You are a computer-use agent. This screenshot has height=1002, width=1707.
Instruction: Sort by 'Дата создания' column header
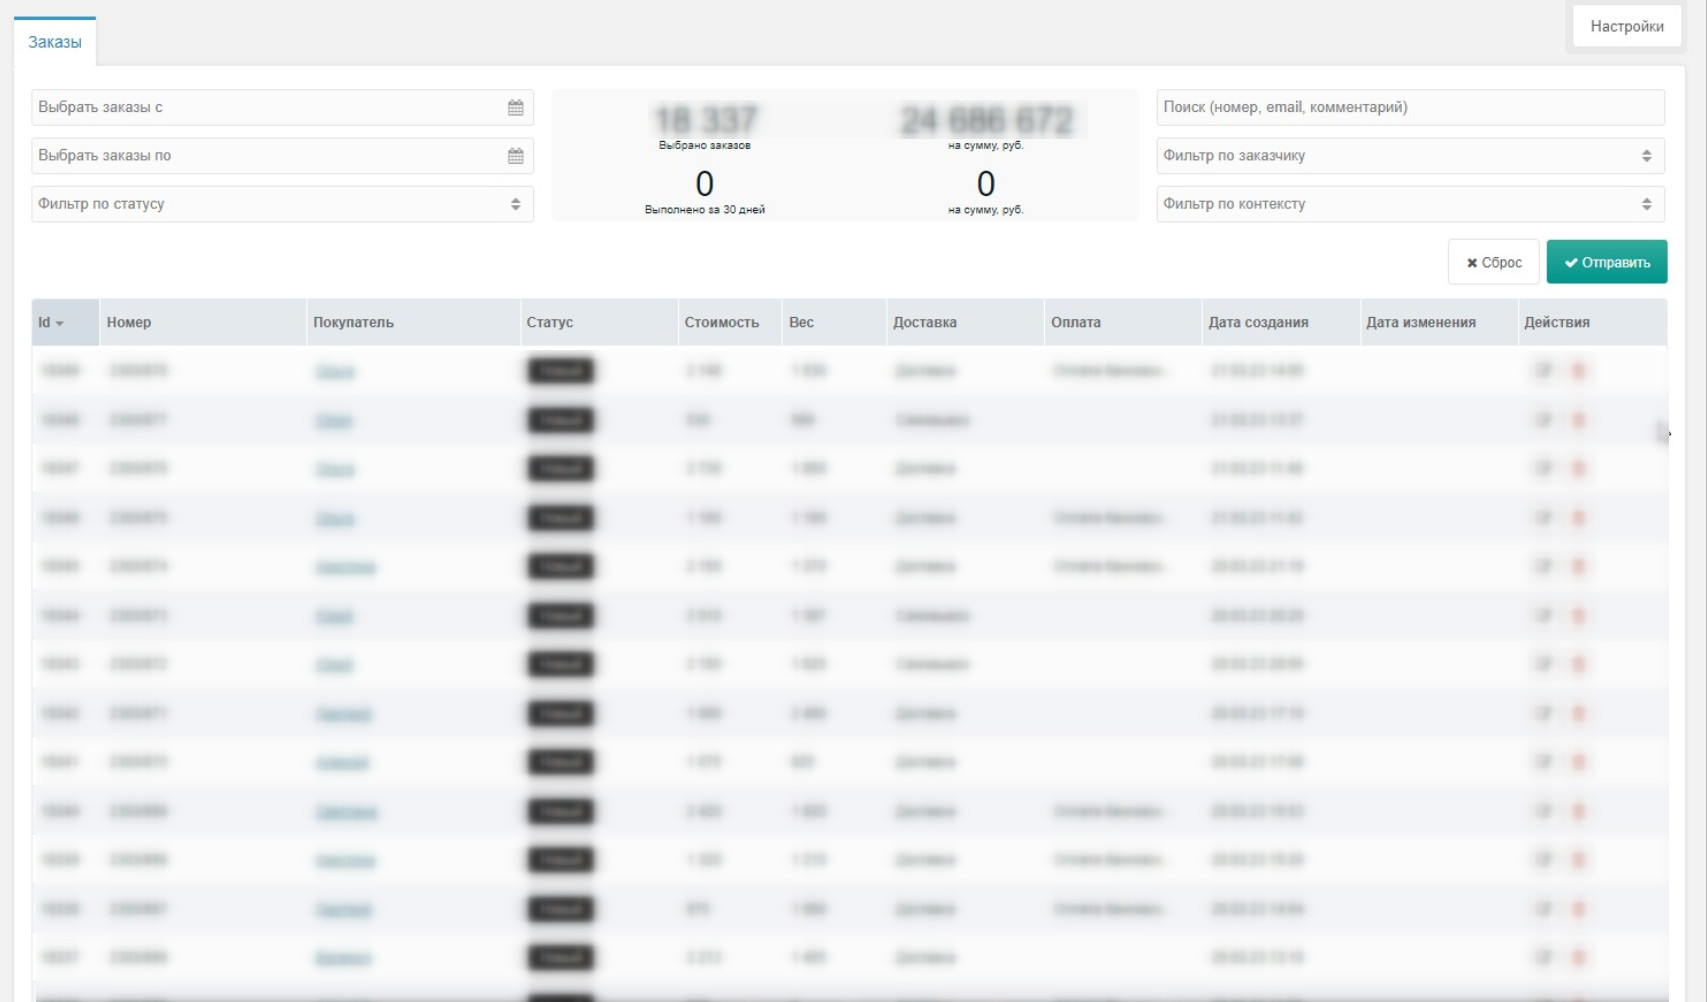point(1258,323)
